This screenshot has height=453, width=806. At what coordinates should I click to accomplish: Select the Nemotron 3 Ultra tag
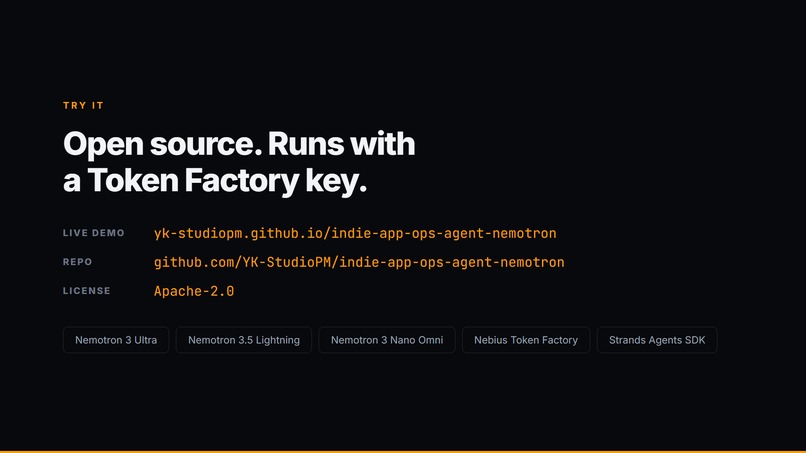tap(116, 340)
